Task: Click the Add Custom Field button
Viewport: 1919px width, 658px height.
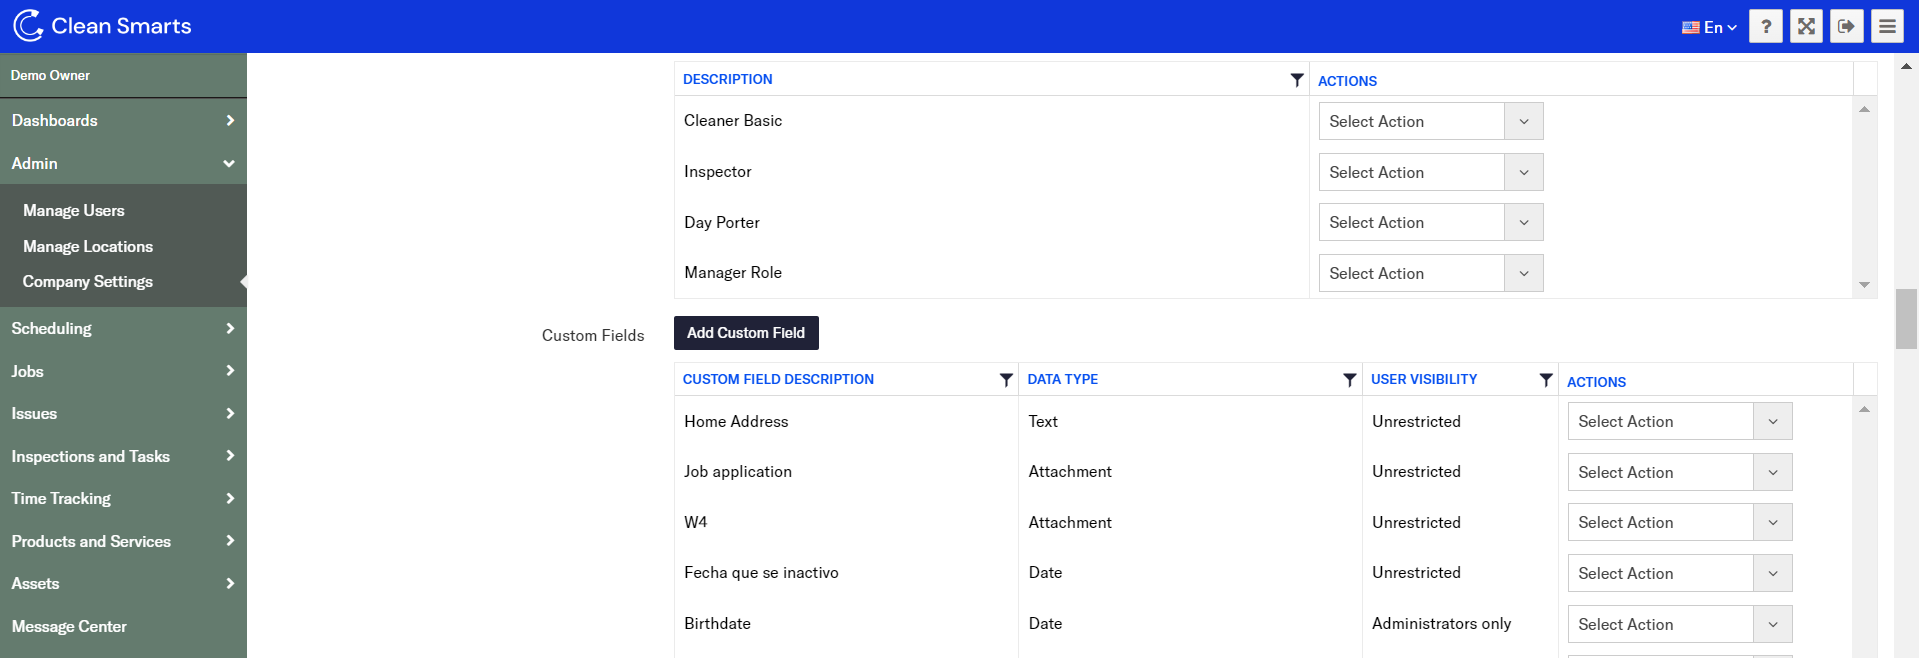Action: pyautogui.click(x=746, y=333)
